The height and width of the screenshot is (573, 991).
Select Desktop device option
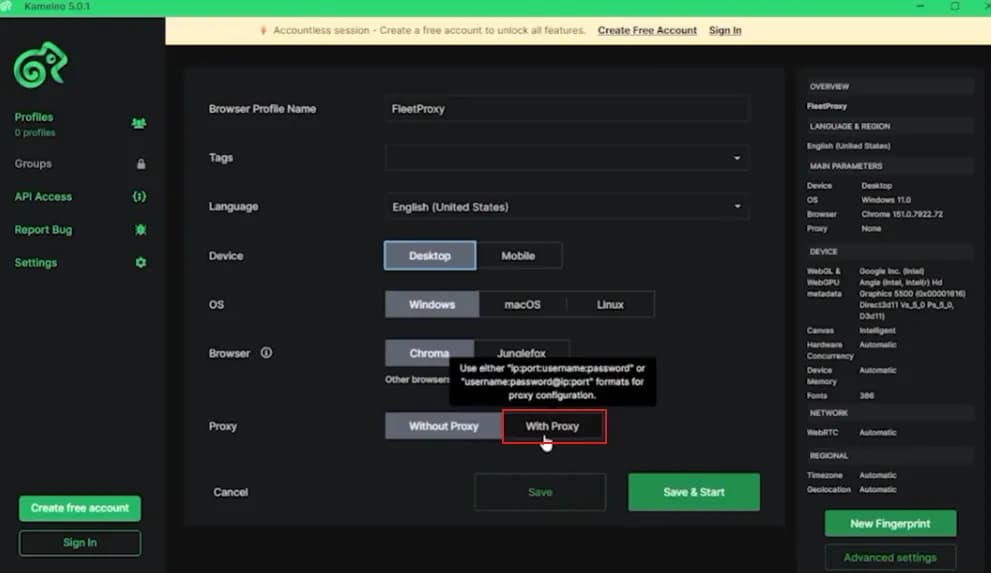point(430,255)
